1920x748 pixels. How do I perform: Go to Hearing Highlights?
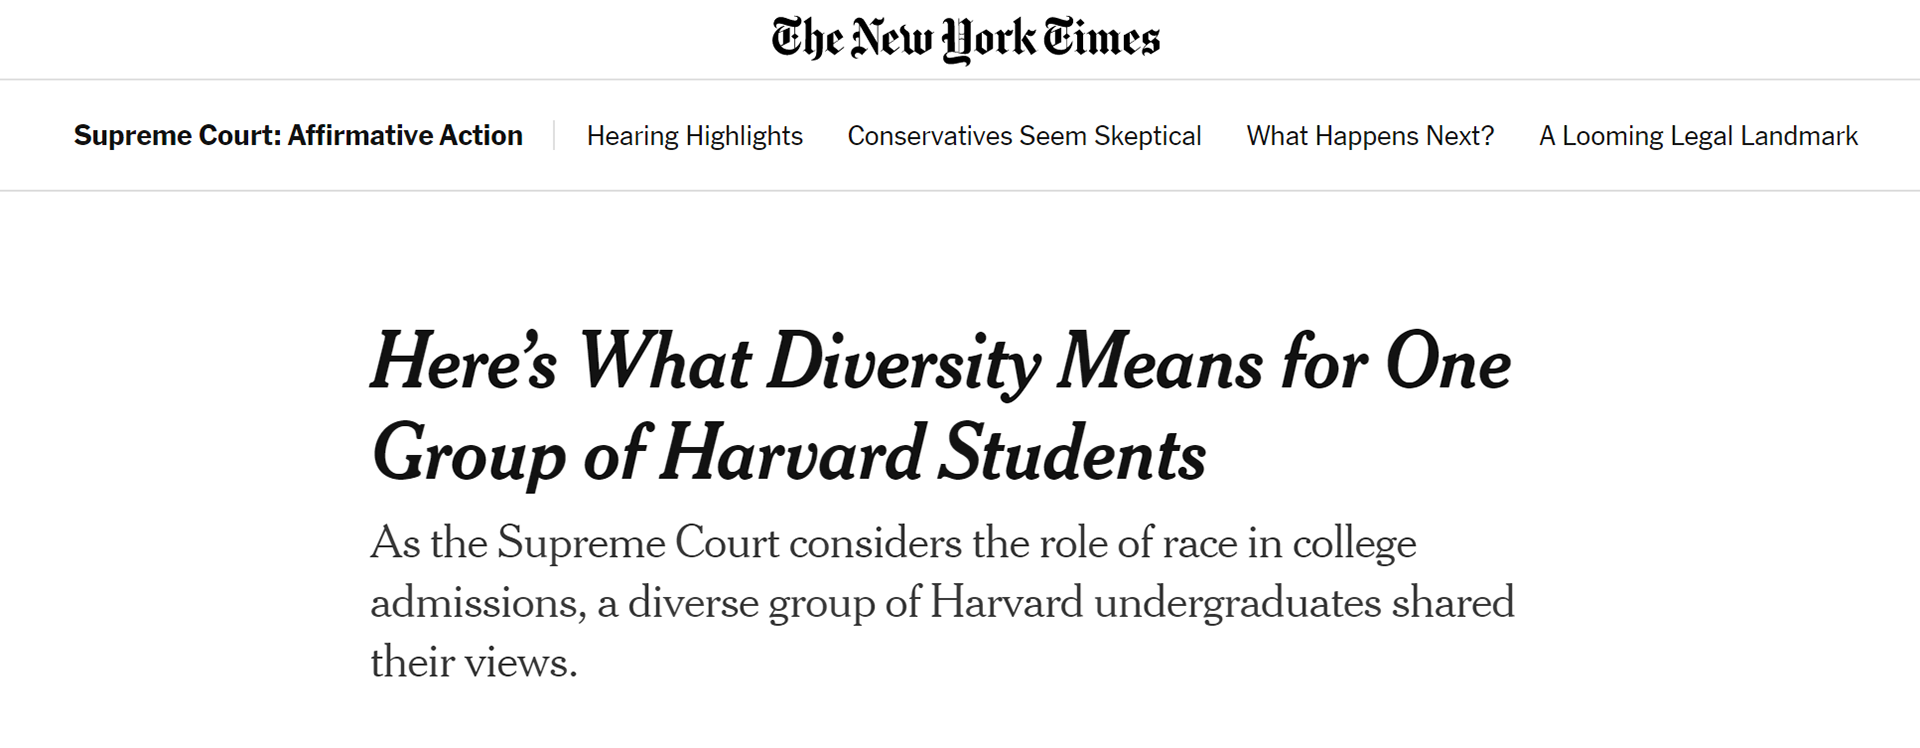(x=694, y=136)
